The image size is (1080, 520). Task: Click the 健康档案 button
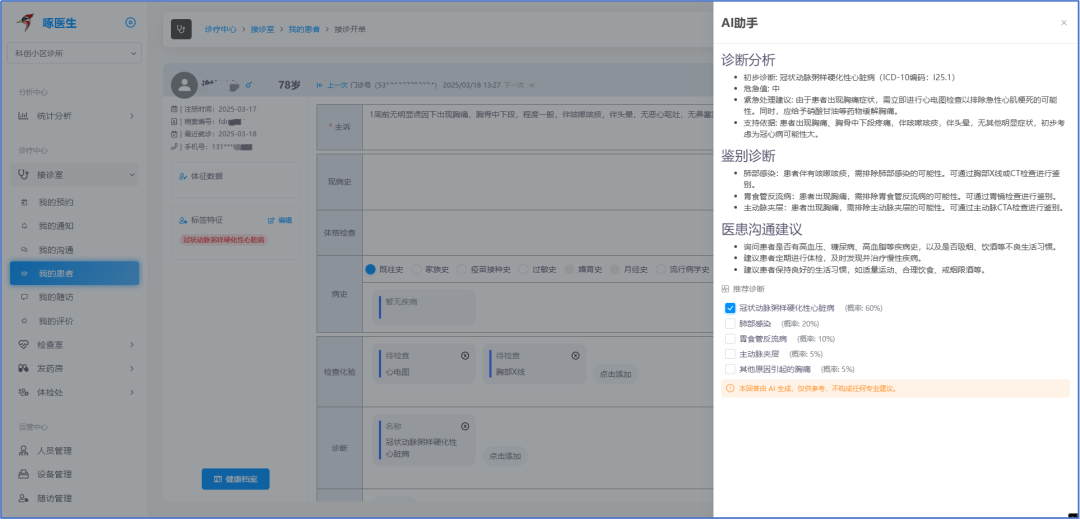[x=235, y=480]
